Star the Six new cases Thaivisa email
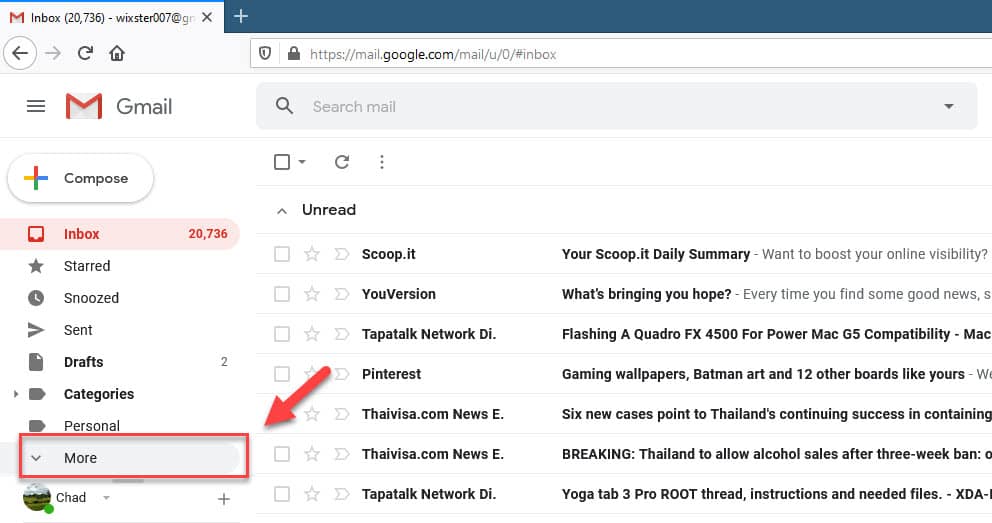 311,414
